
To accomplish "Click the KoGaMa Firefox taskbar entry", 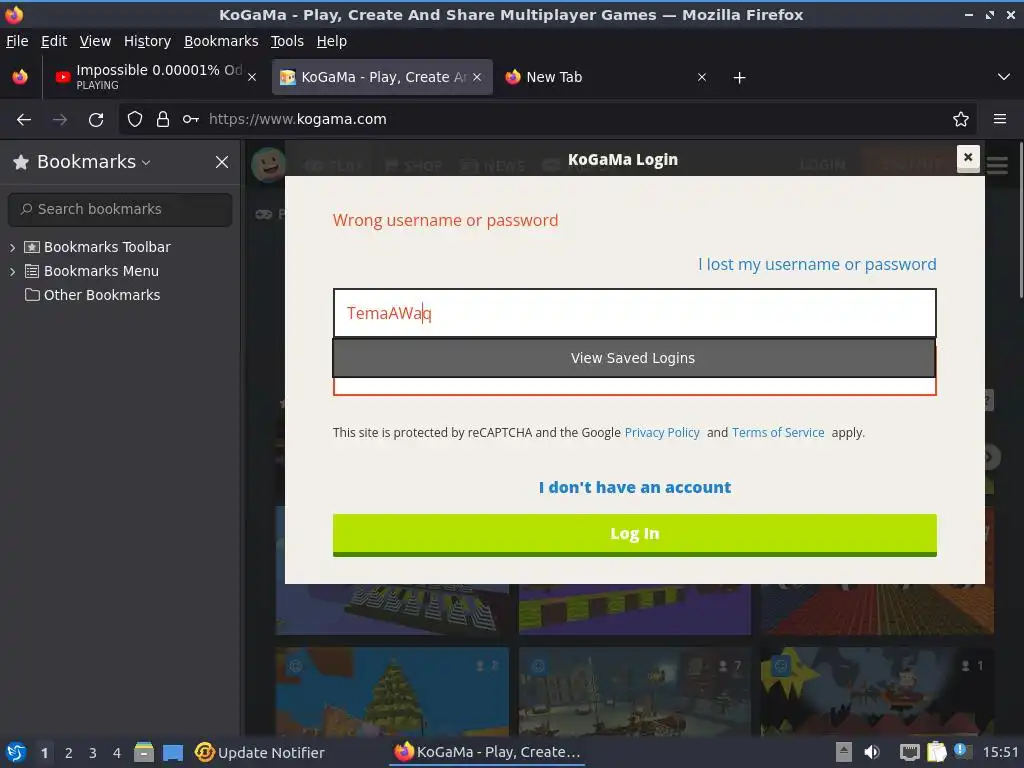I will coord(487,752).
